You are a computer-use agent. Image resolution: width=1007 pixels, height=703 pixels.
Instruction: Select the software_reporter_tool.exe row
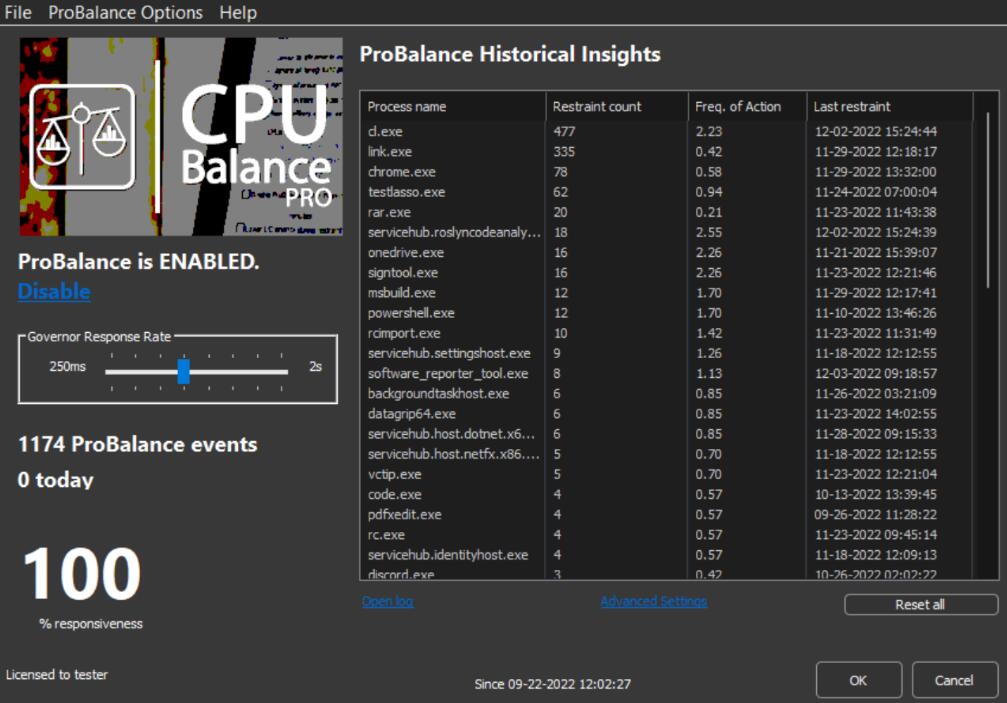click(x=667, y=374)
